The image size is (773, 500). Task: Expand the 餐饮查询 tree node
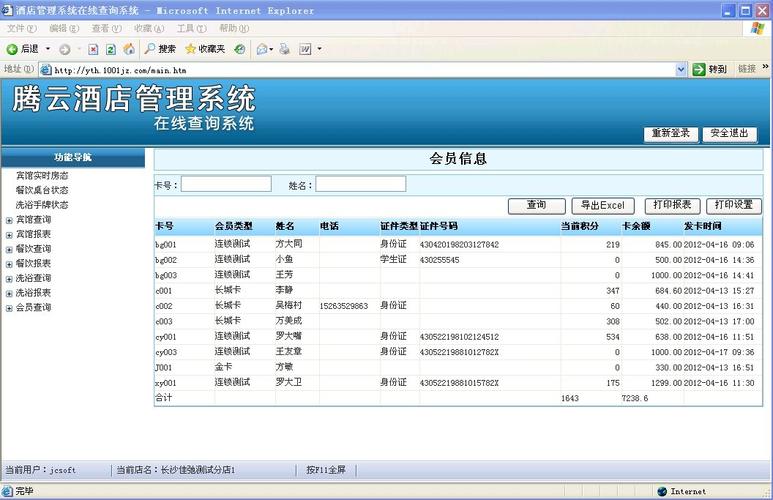[9, 250]
